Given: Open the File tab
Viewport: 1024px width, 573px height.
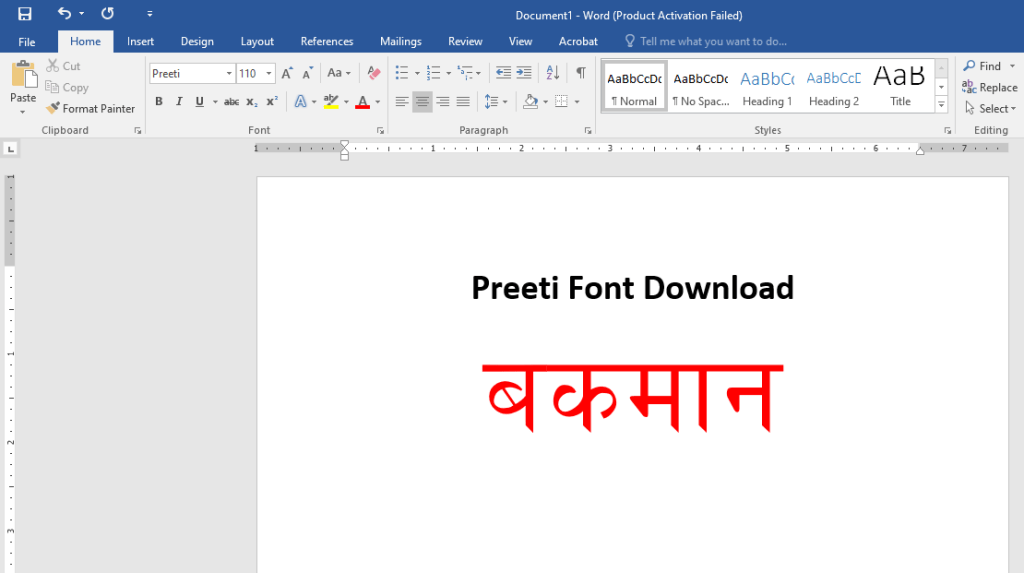Looking at the screenshot, I should pos(27,42).
